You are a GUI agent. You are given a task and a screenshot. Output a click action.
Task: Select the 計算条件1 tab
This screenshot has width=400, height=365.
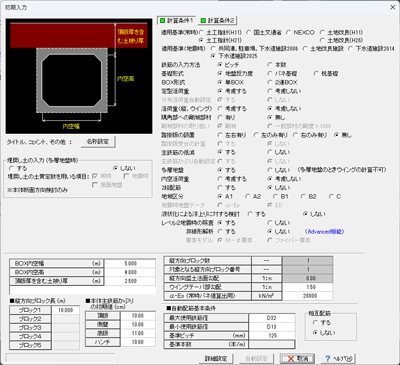click(x=176, y=21)
